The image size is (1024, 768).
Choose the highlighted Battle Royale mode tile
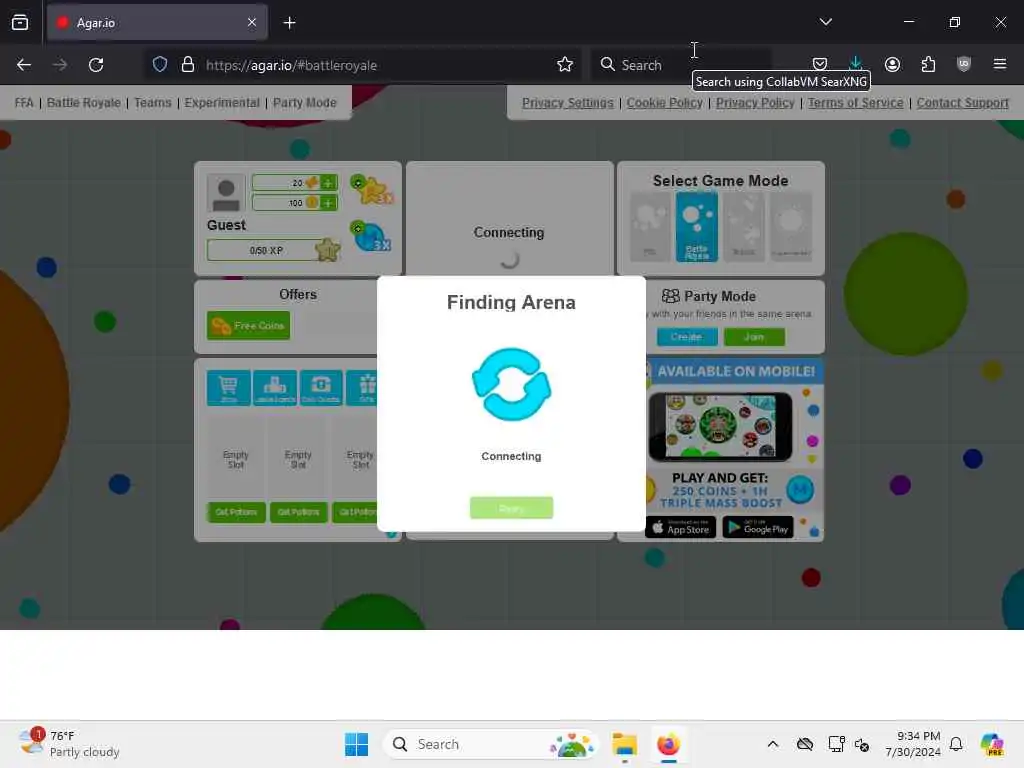pos(696,227)
